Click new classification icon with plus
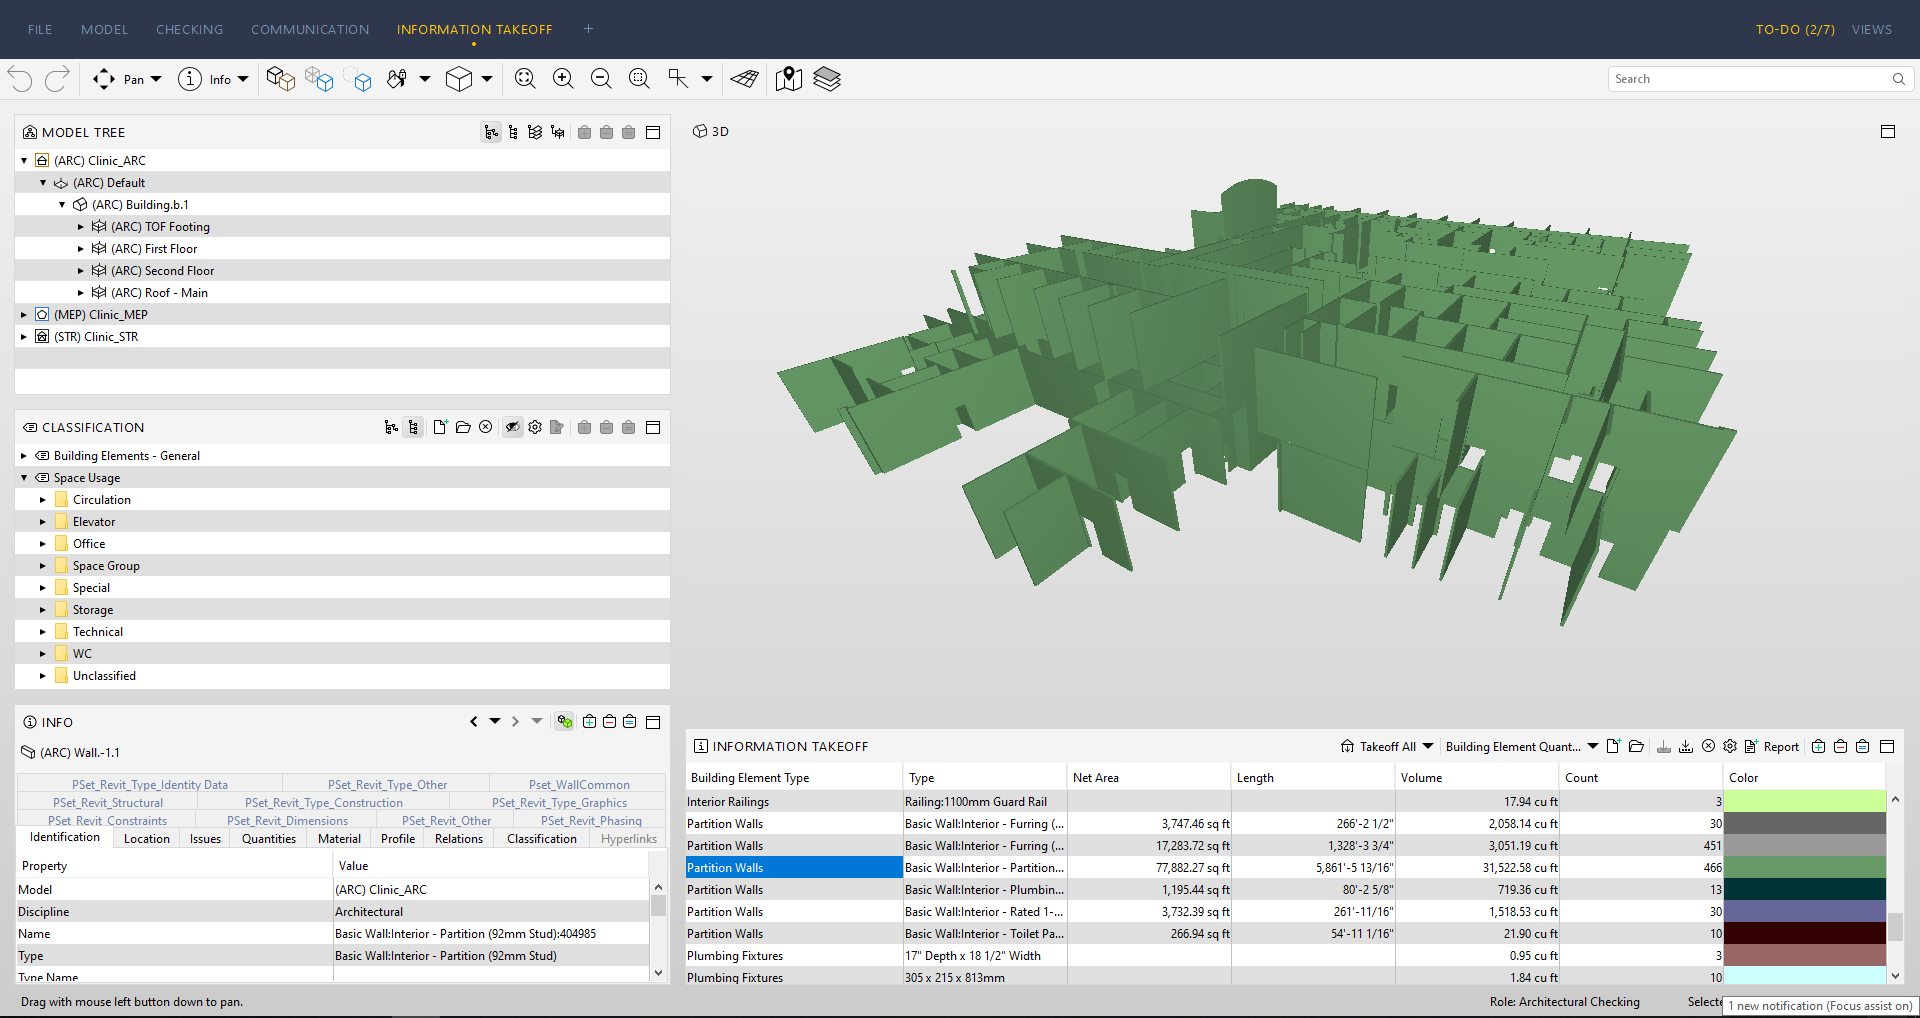 point(440,427)
